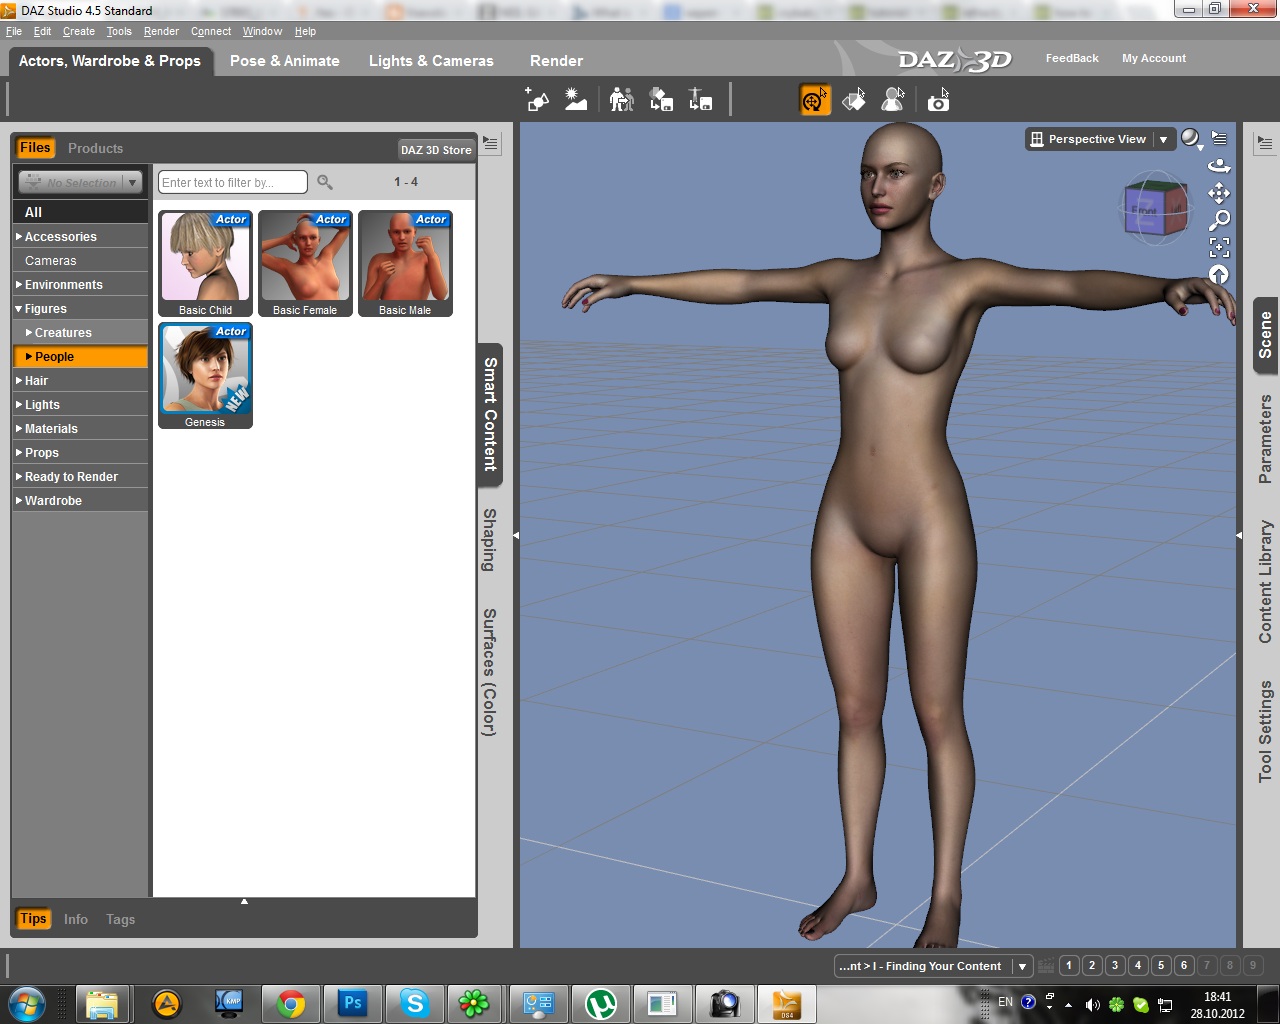Image resolution: width=1280 pixels, height=1024 pixels.
Task: Open Skype from the taskbar
Action: click(x=415, y=1003)
